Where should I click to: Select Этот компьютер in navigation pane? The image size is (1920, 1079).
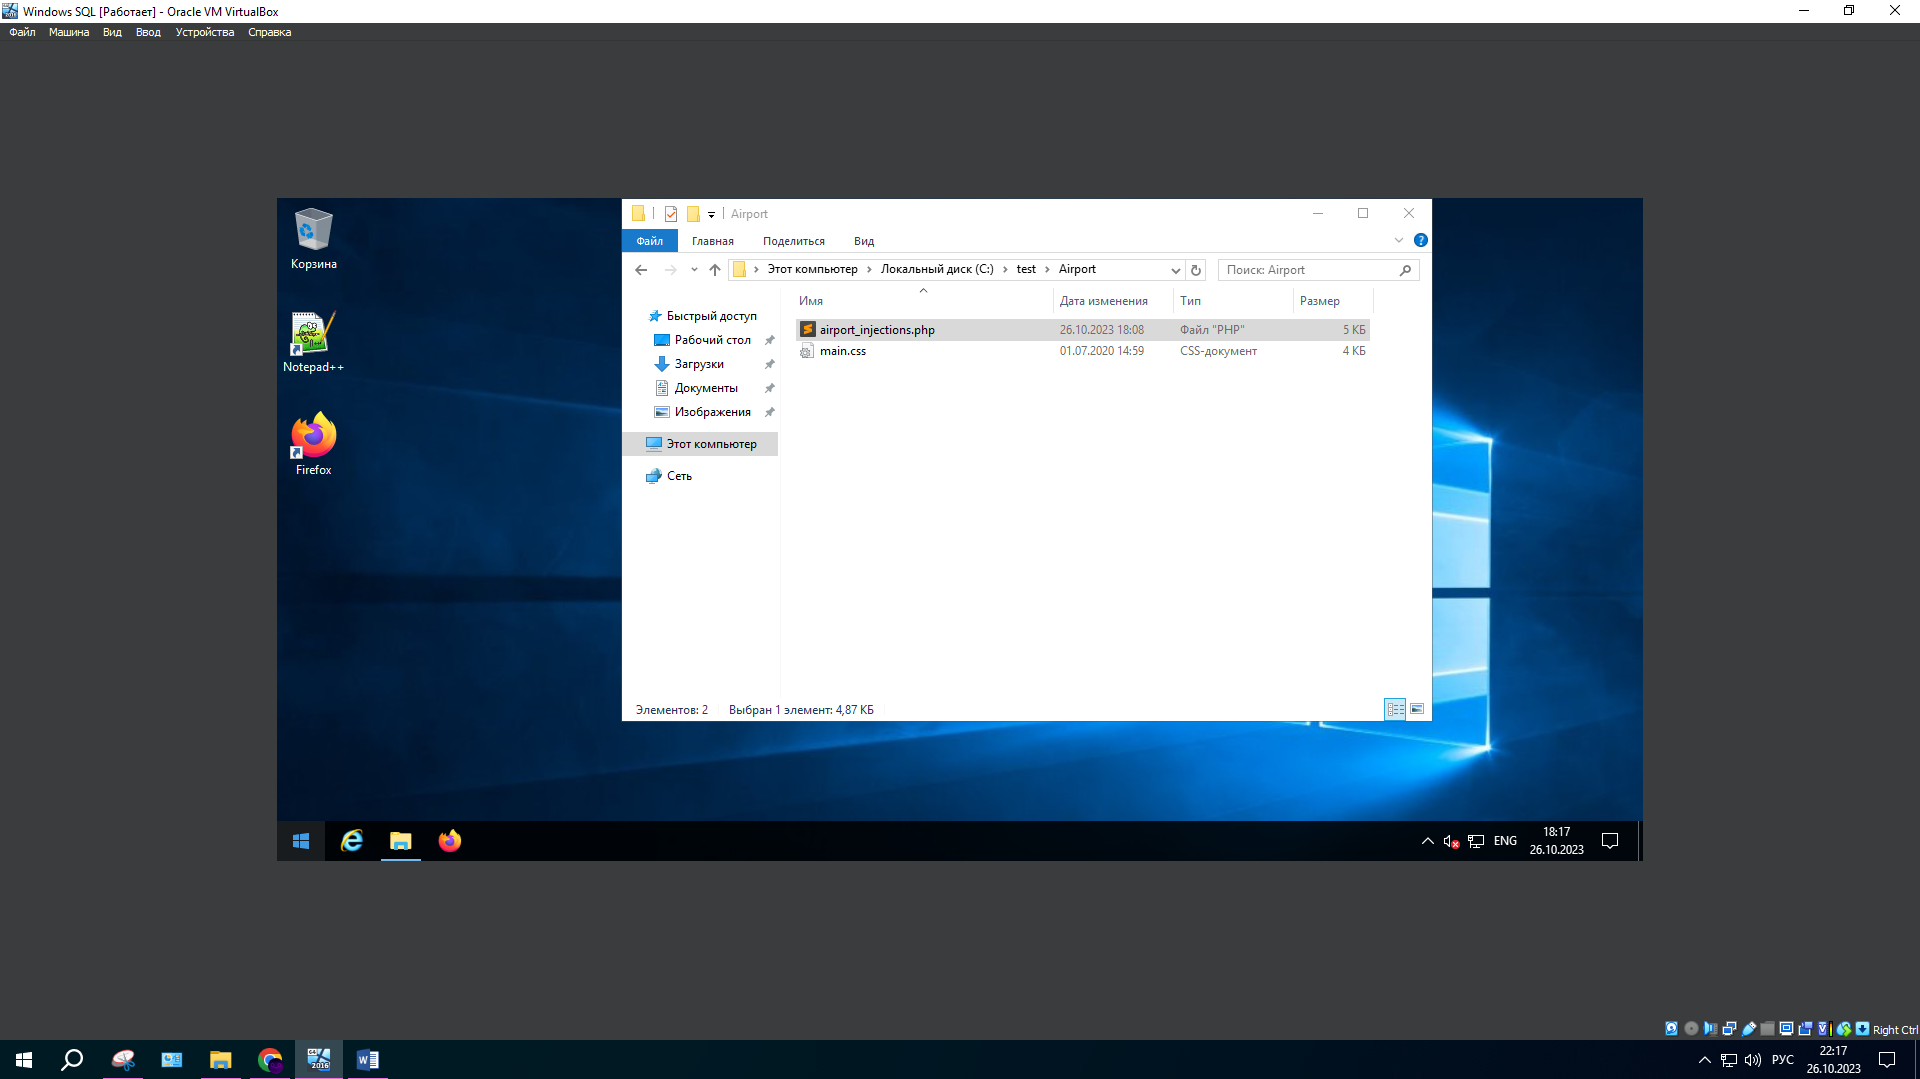click(700, 444)
